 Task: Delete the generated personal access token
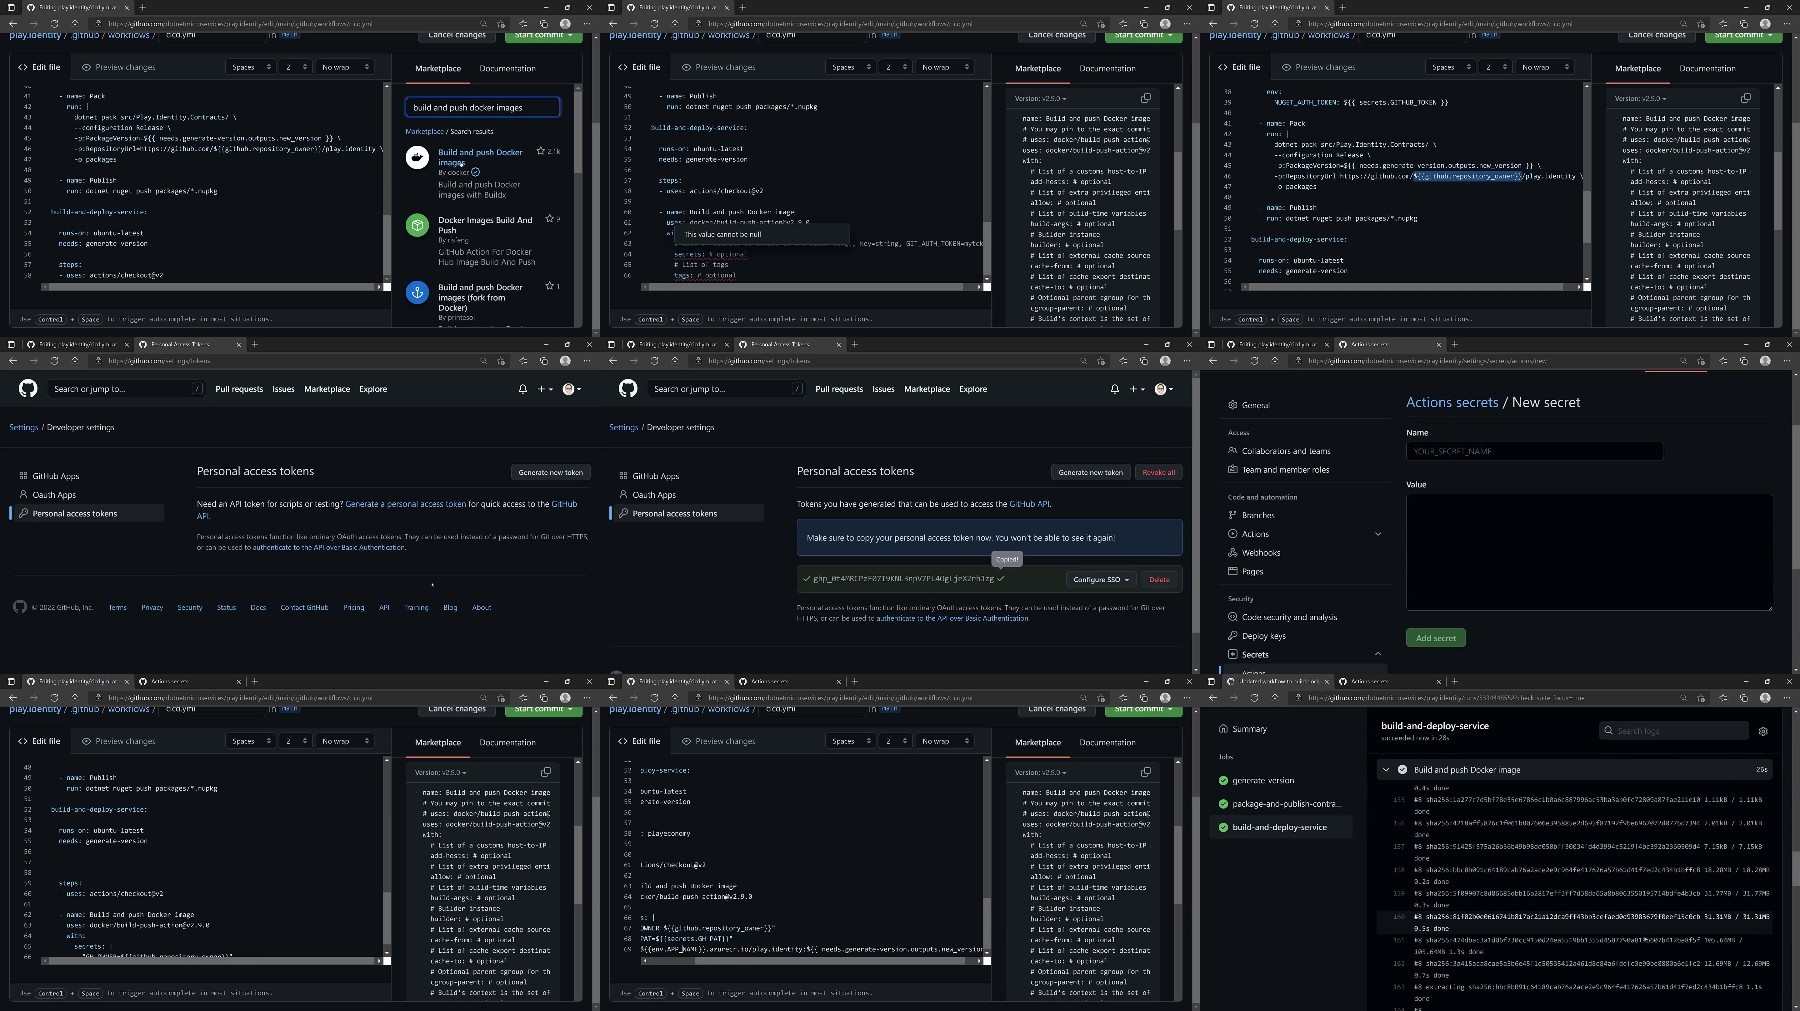point(1159,579)
